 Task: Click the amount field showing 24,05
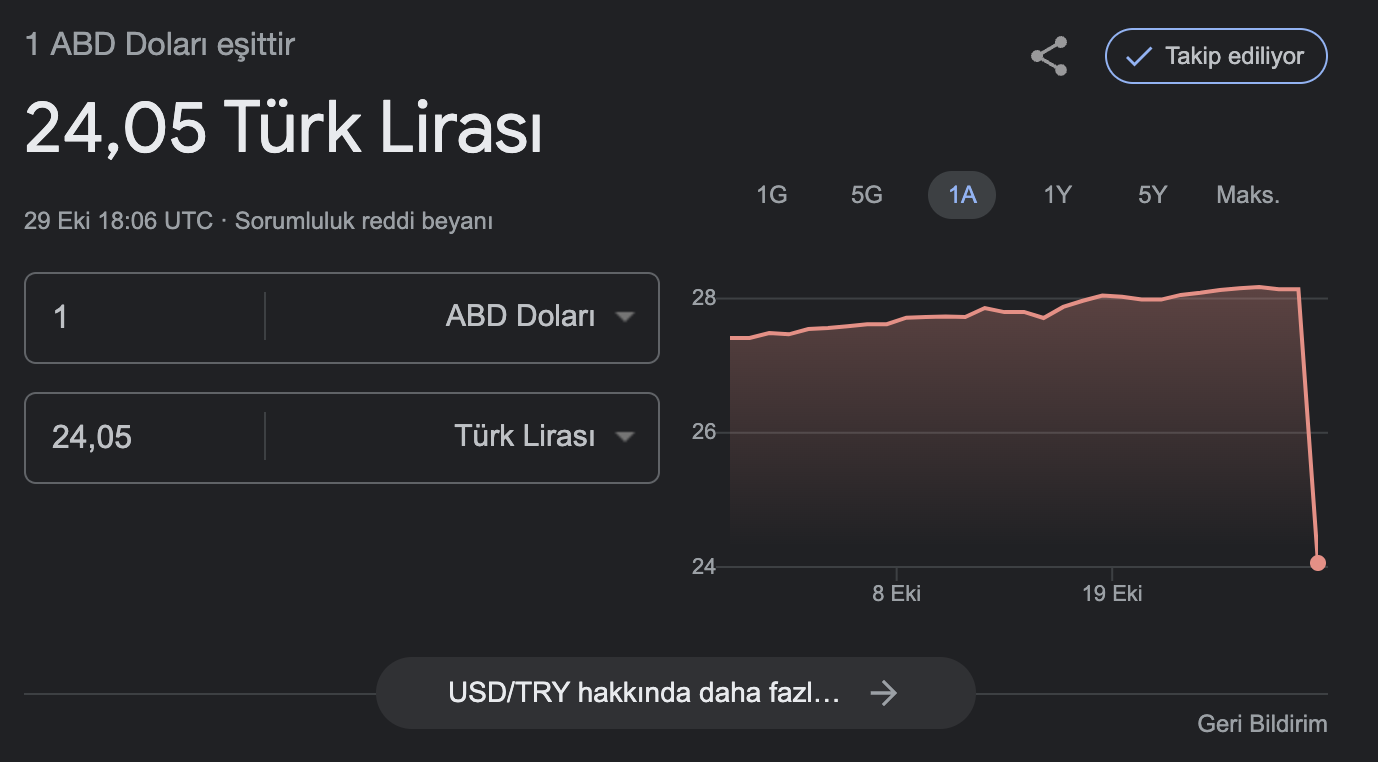click(x=145, y=437)
